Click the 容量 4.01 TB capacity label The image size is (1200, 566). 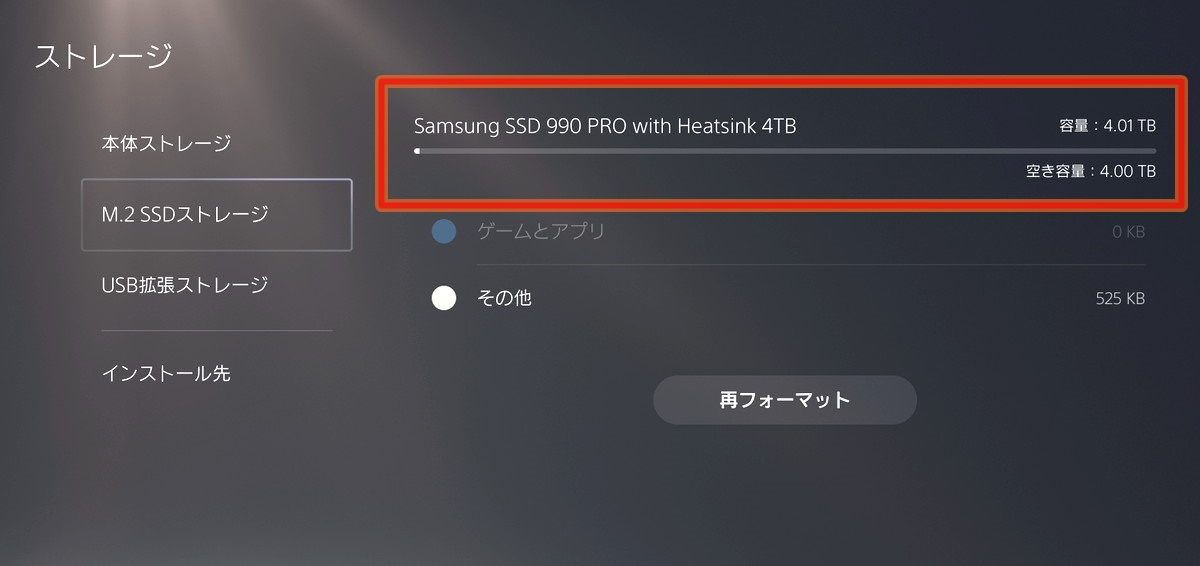pyautogui.click(x=1107, y=126)
